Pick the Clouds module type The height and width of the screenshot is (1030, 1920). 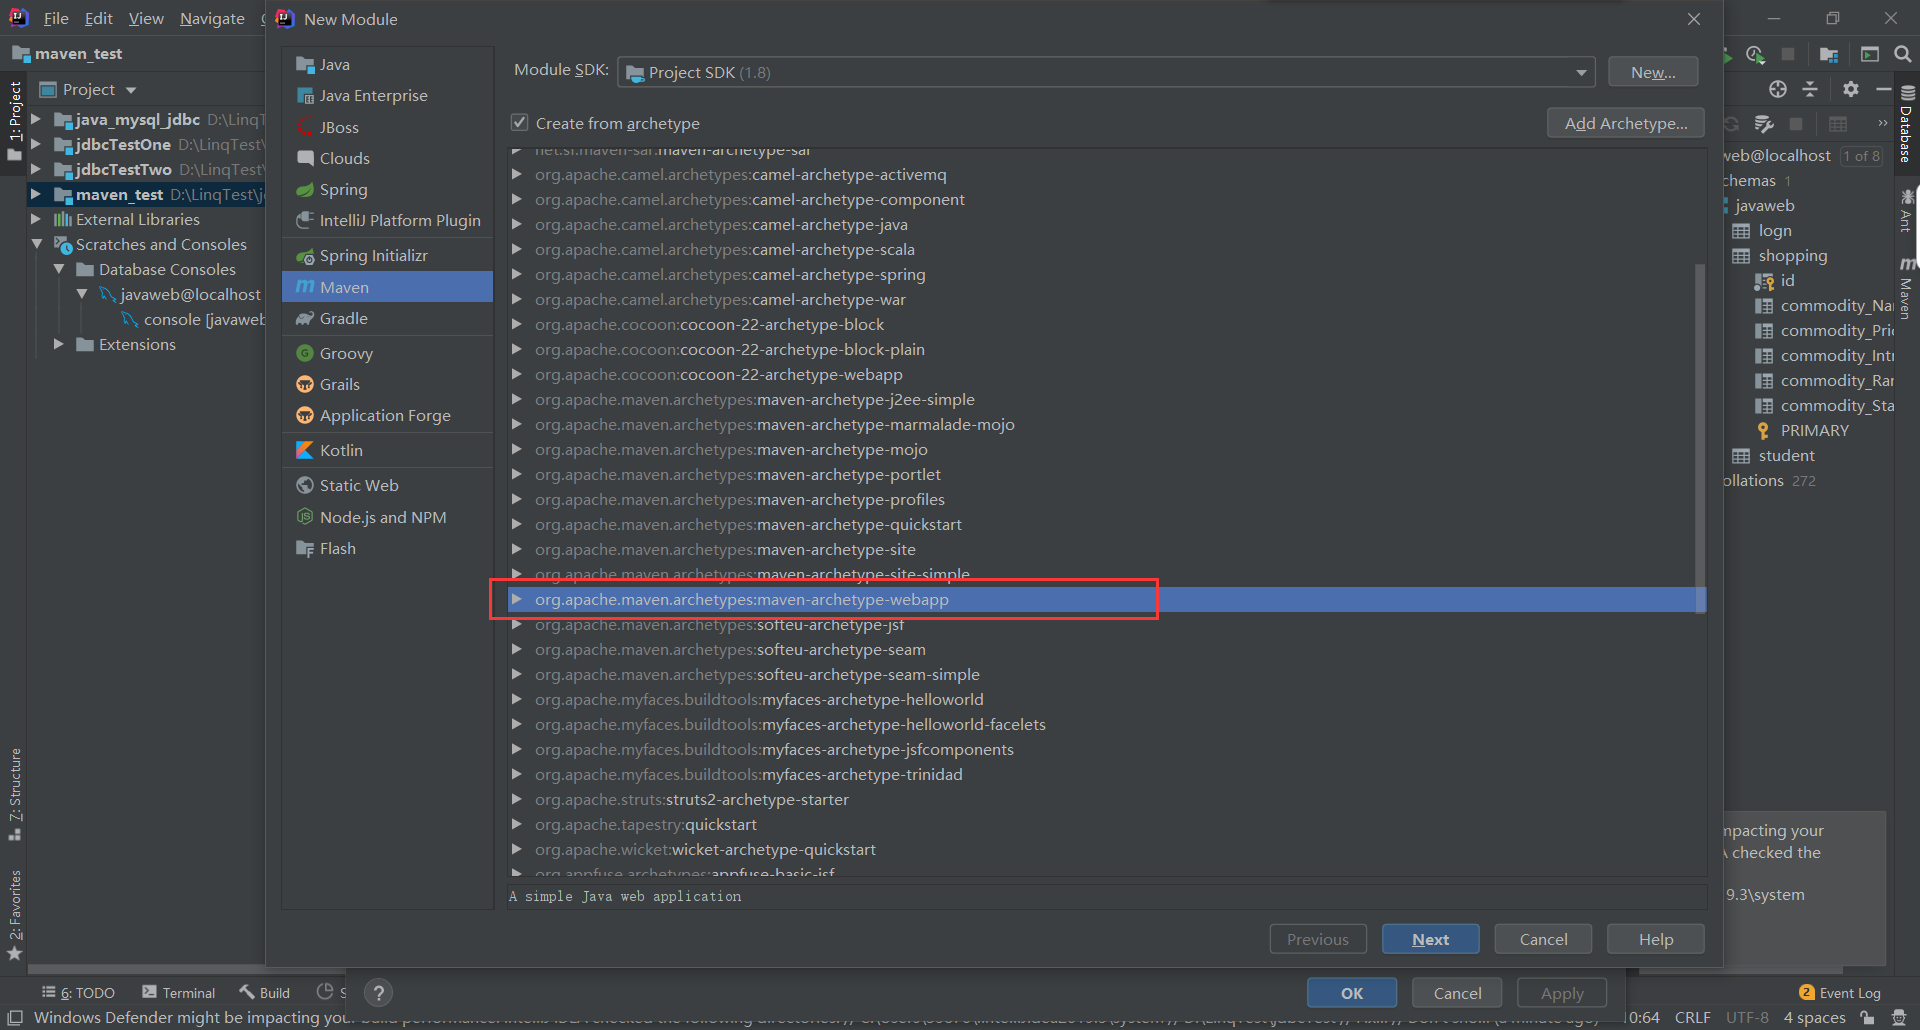click(387, 158)
